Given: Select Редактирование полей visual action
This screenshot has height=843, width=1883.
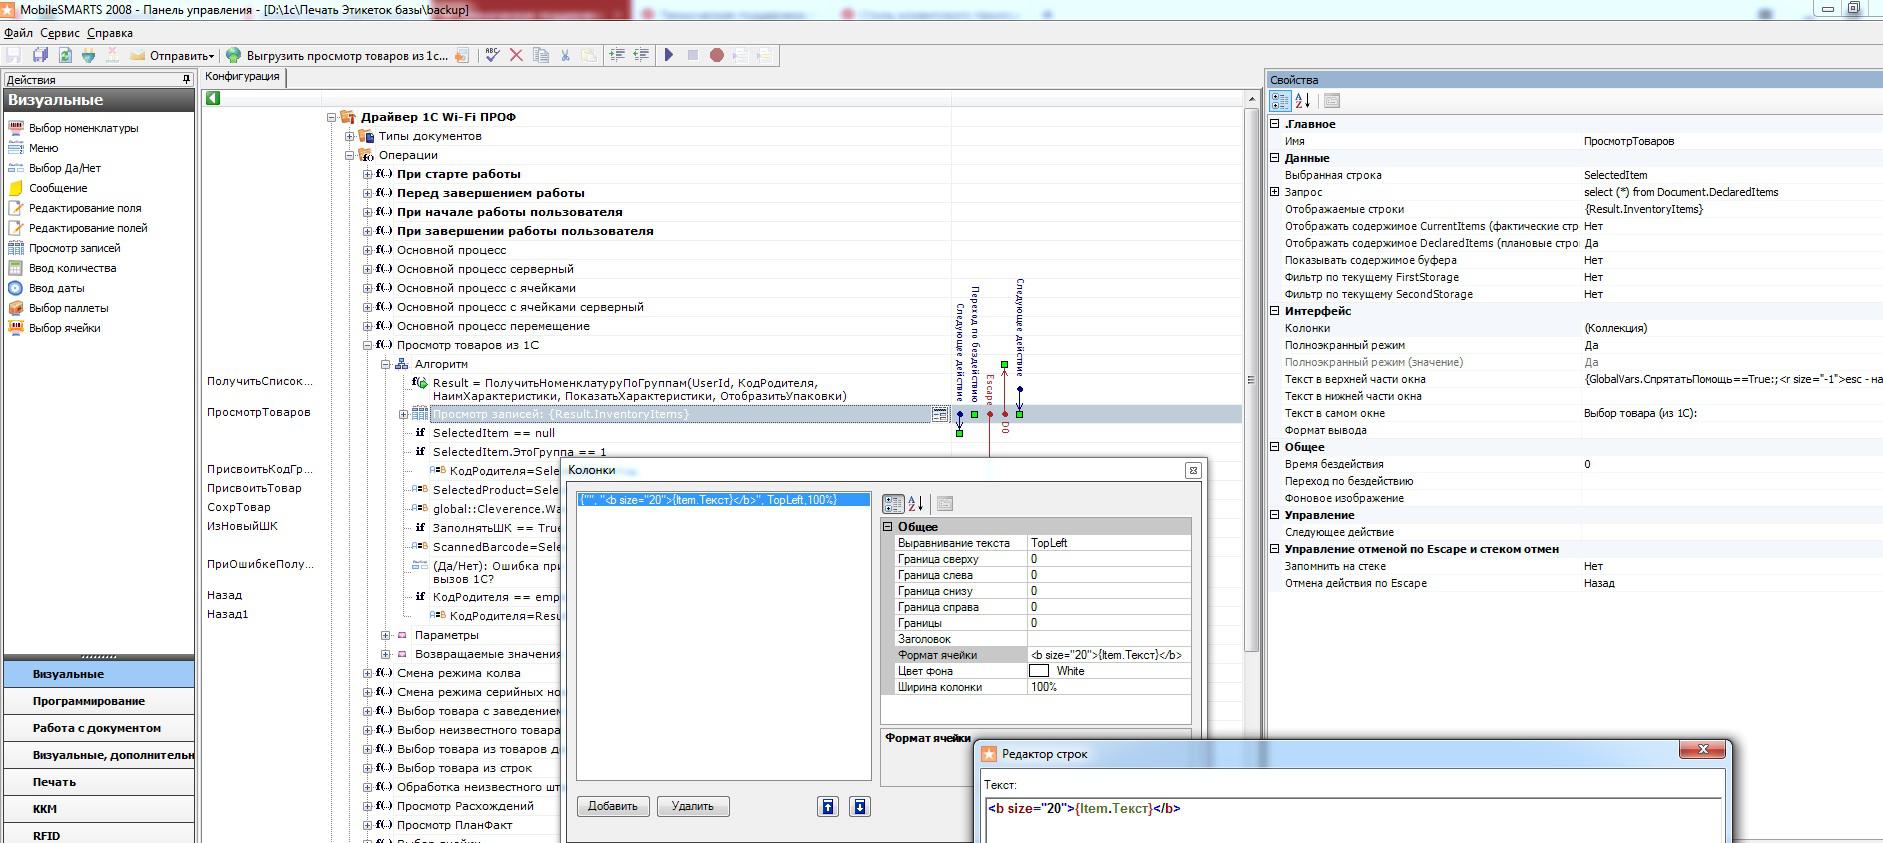Looking at the screenshot, I should tap(88, 228).
